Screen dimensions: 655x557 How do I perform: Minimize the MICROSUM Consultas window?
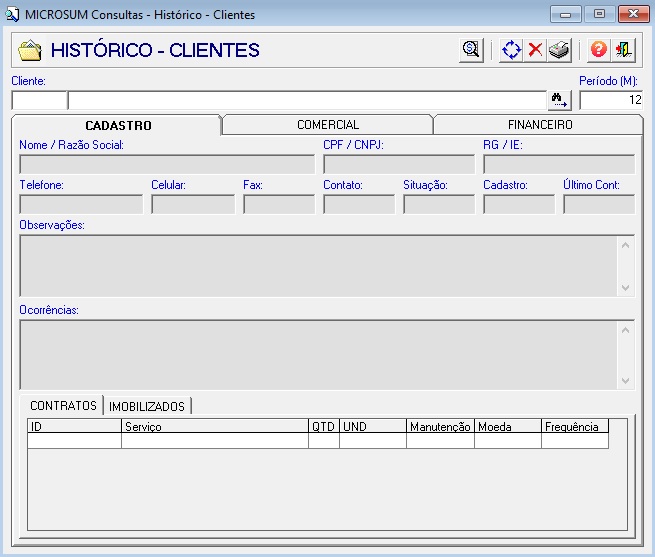point(566,15)
